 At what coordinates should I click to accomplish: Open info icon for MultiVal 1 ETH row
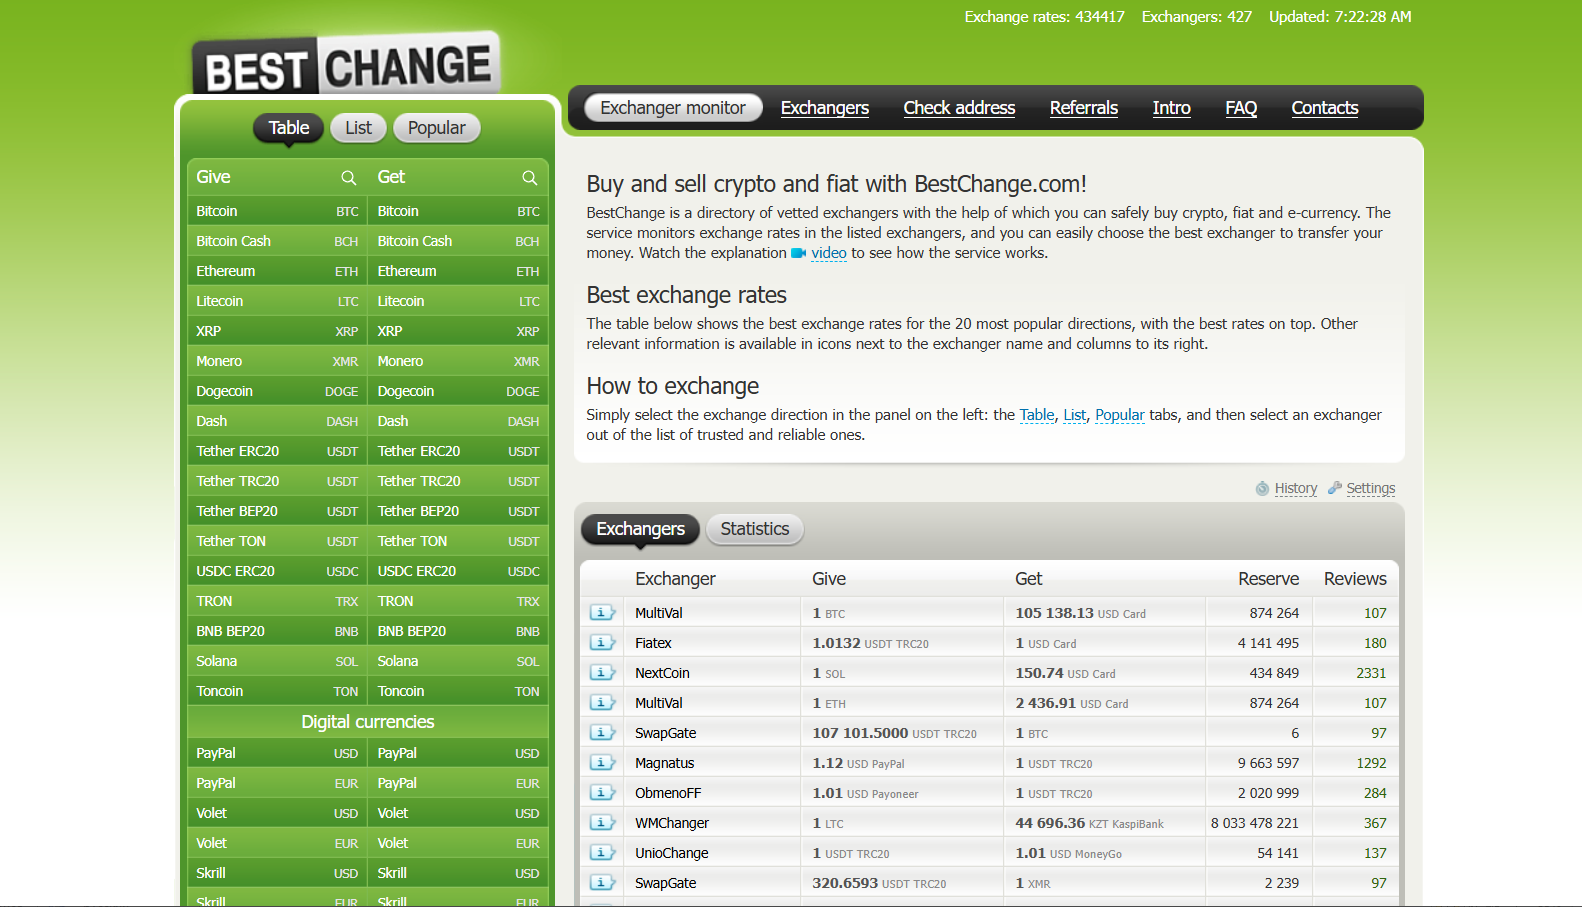(602, 703)
